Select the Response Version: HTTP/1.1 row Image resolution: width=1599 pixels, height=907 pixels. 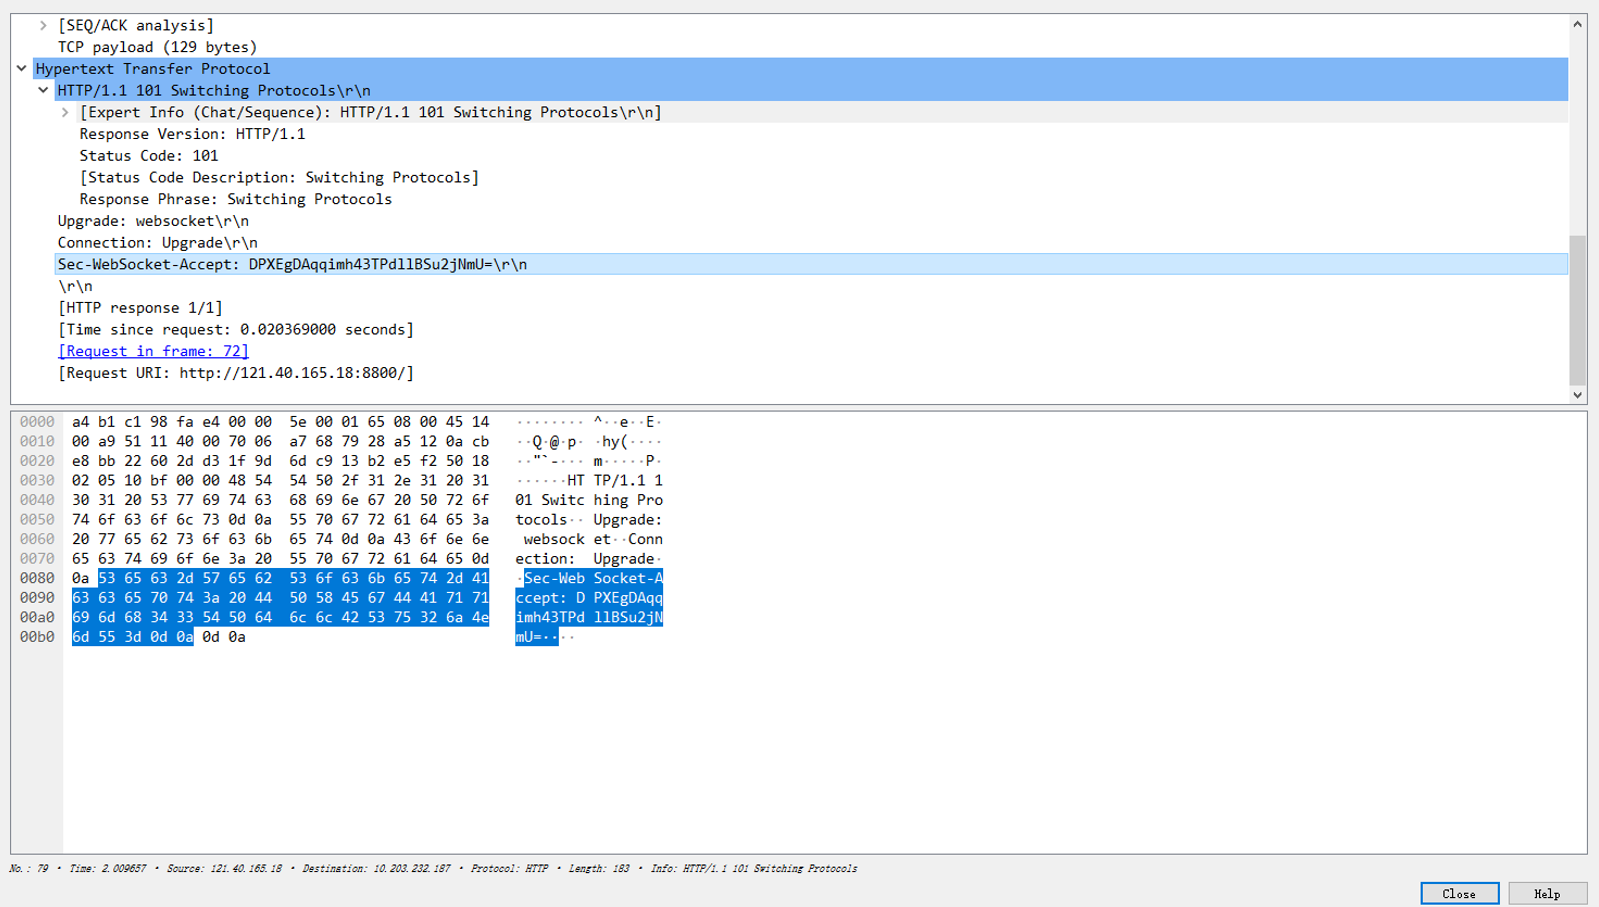pyautogui.click(x=192, y=134)
